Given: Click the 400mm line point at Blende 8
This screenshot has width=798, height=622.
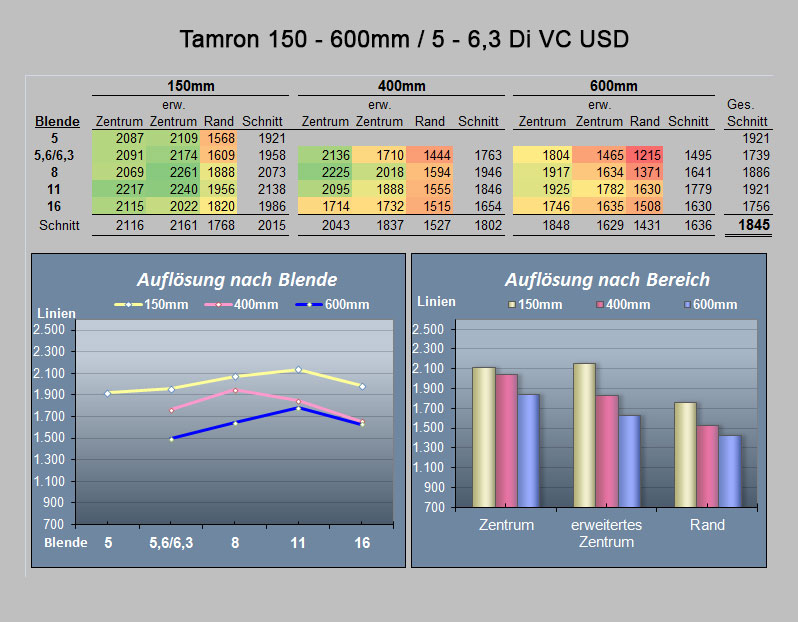Looking at the screenshot, I should click(x=235, y=390).
